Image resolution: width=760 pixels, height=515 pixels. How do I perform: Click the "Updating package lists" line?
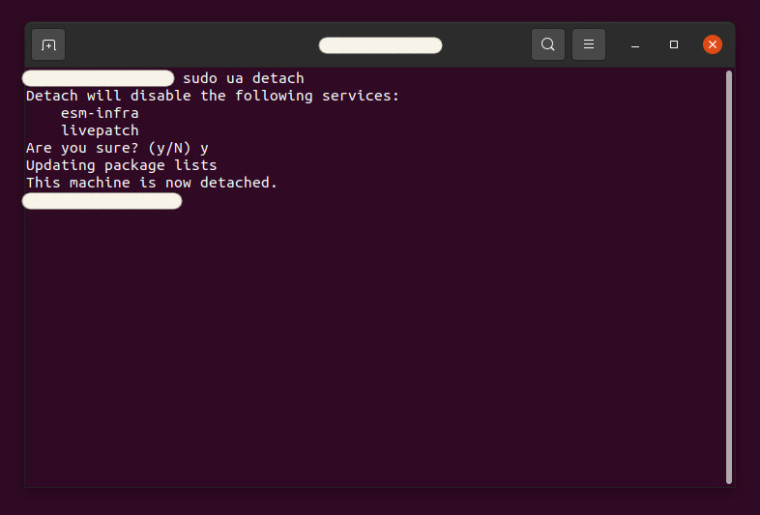(x=121, y=165)
